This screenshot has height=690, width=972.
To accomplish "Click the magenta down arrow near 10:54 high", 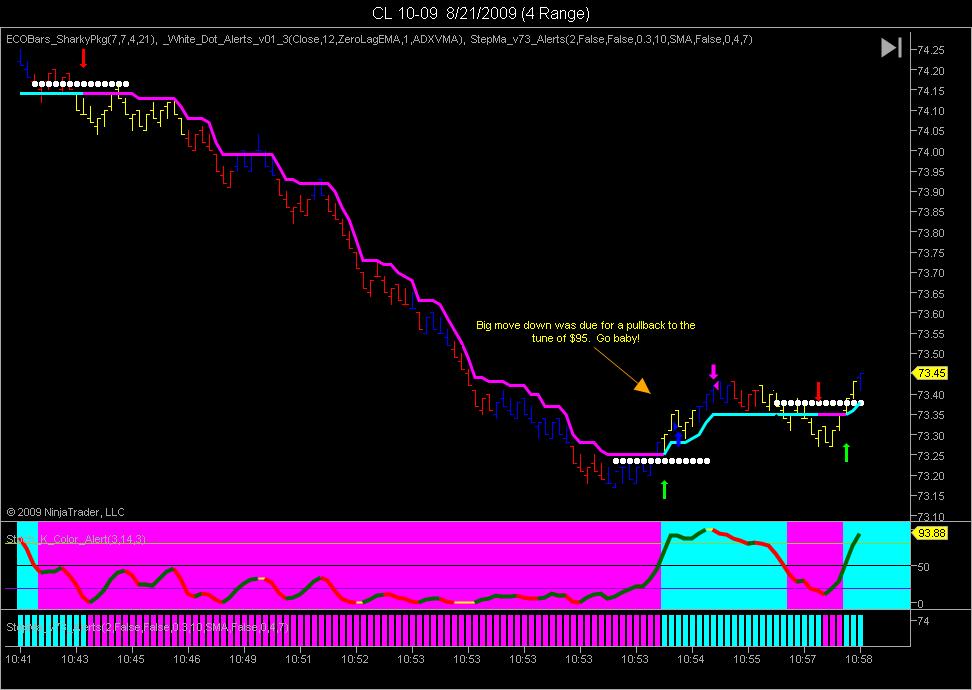I will coord(714,372).
